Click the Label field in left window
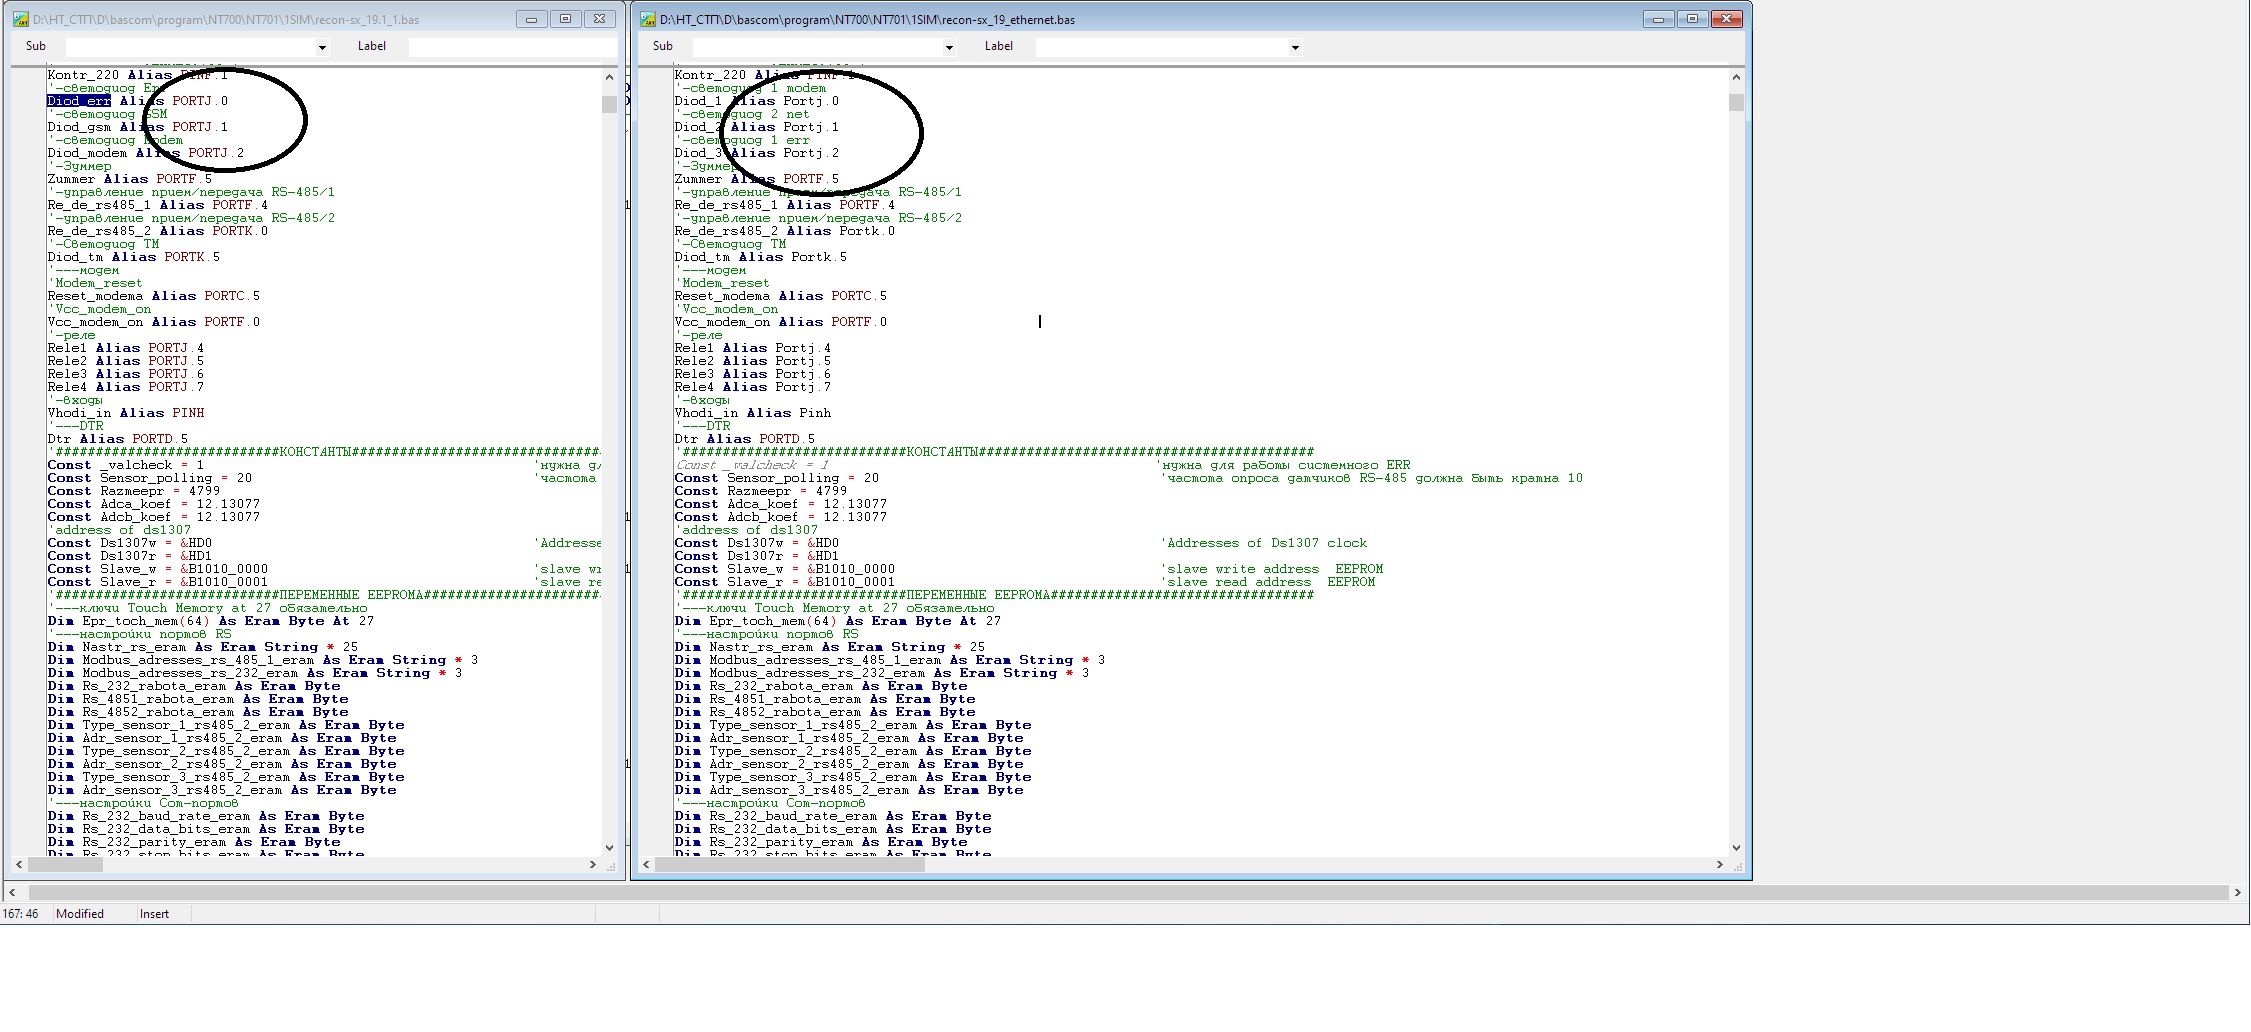This screenshot has height=1032, width=2251. (513, 47)
